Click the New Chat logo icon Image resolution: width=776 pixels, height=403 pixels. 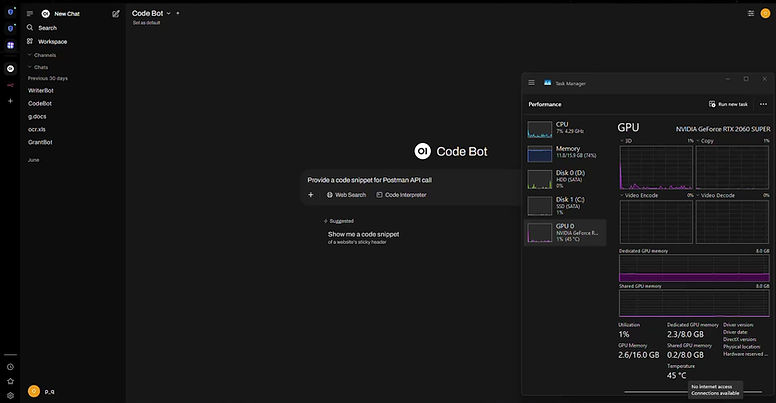tap(46, 14)
